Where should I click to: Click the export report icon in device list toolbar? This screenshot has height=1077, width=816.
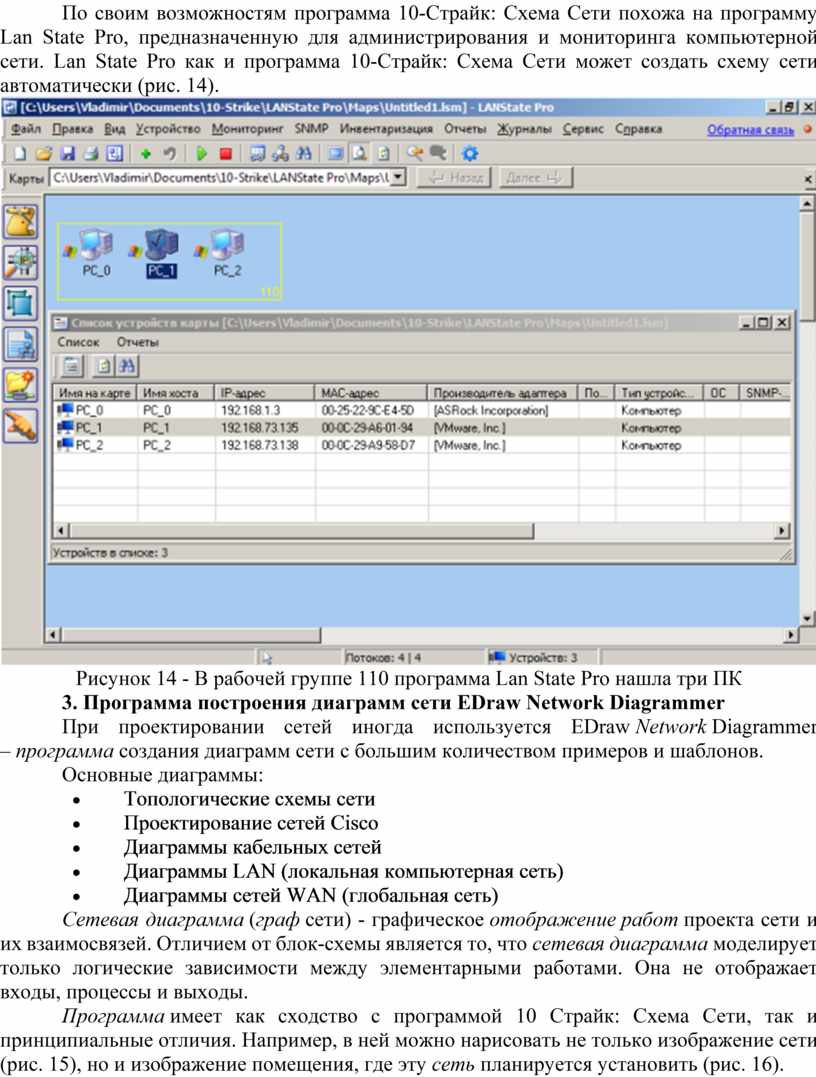(104, 366)
